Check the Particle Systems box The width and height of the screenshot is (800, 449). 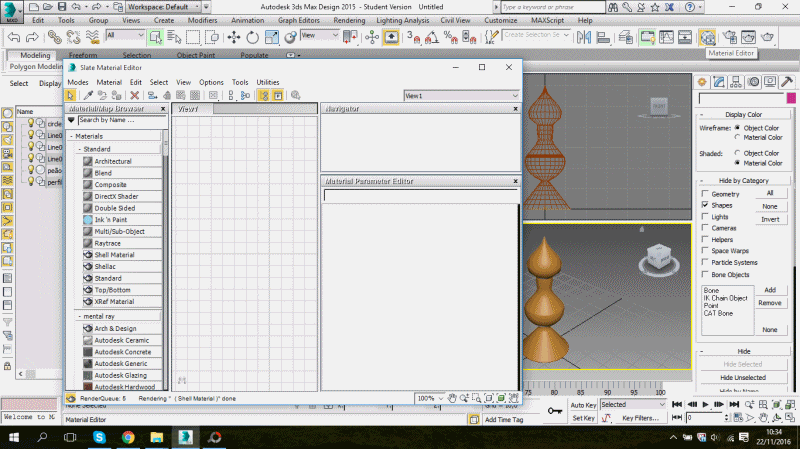[705, 262]
